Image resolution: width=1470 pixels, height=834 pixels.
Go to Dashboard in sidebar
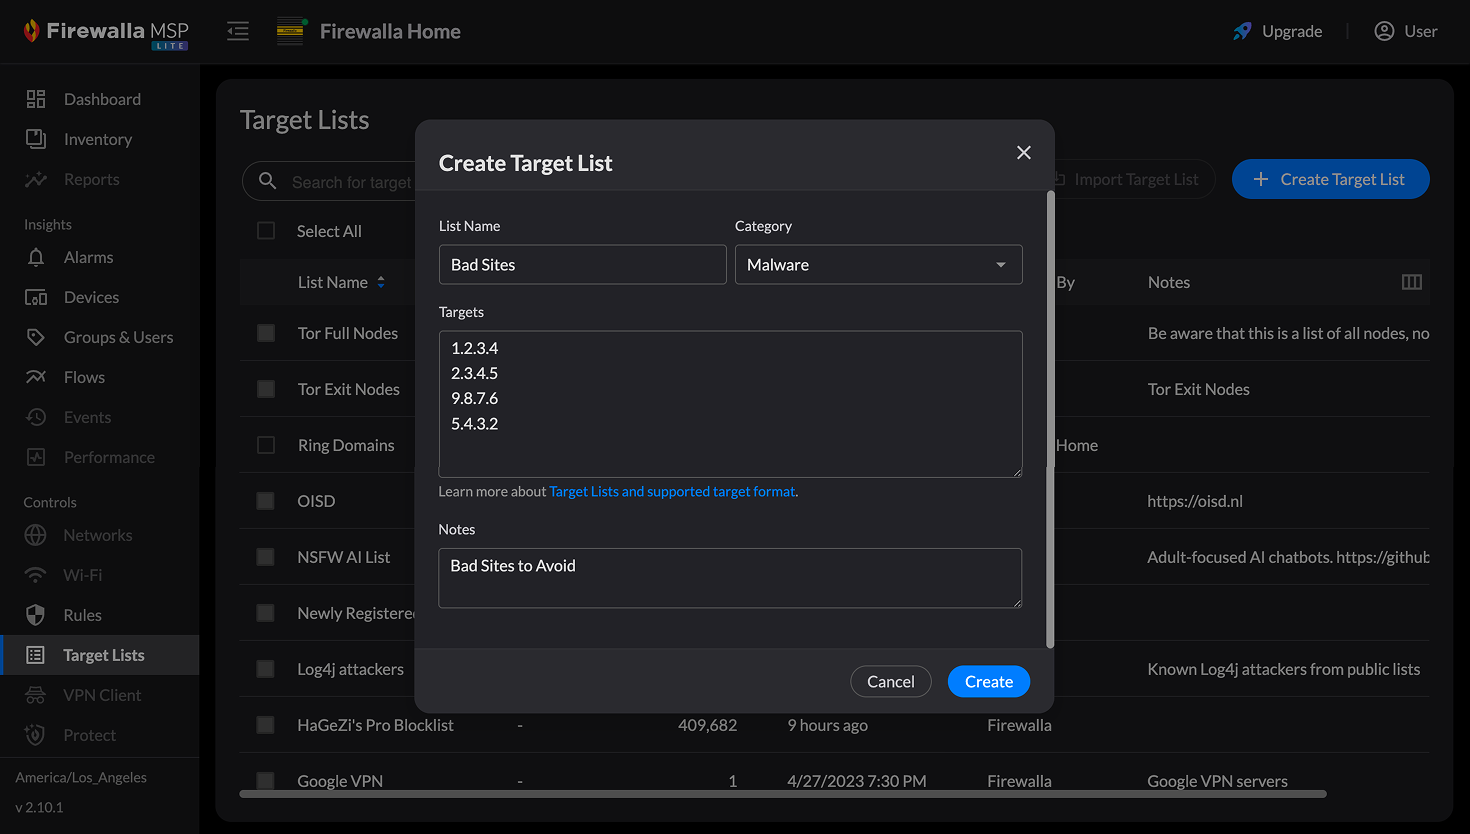click(x=102, y=99)
